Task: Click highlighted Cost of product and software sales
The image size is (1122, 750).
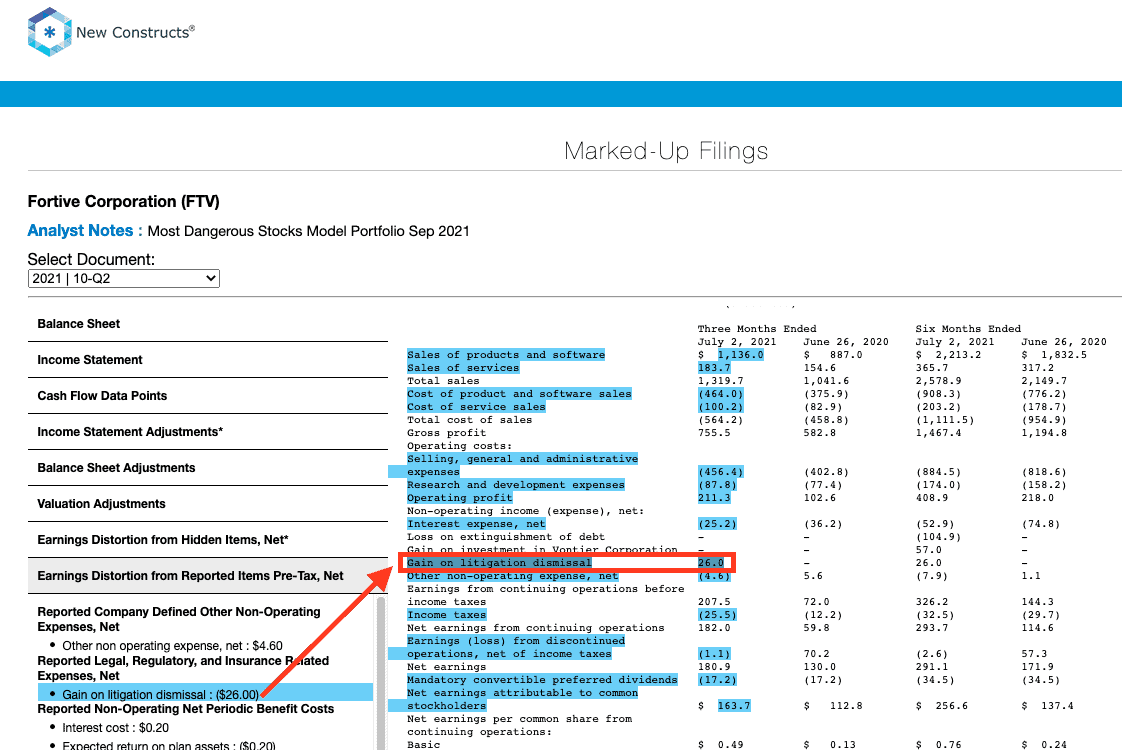Action: 519,394
